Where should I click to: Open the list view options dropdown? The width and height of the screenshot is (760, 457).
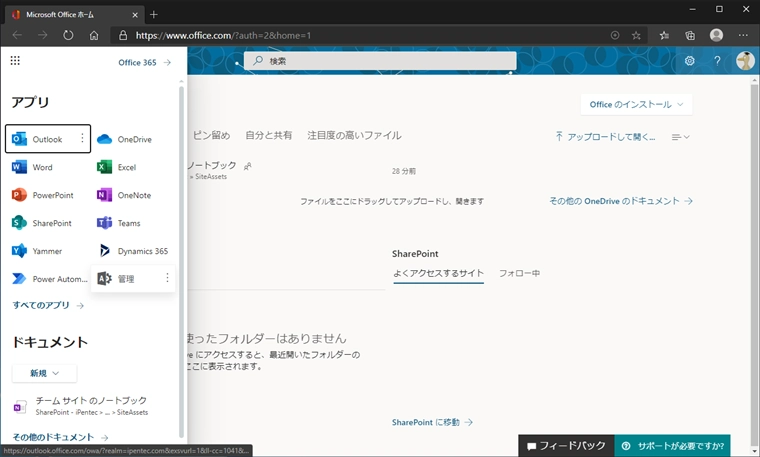coord(681,137)
